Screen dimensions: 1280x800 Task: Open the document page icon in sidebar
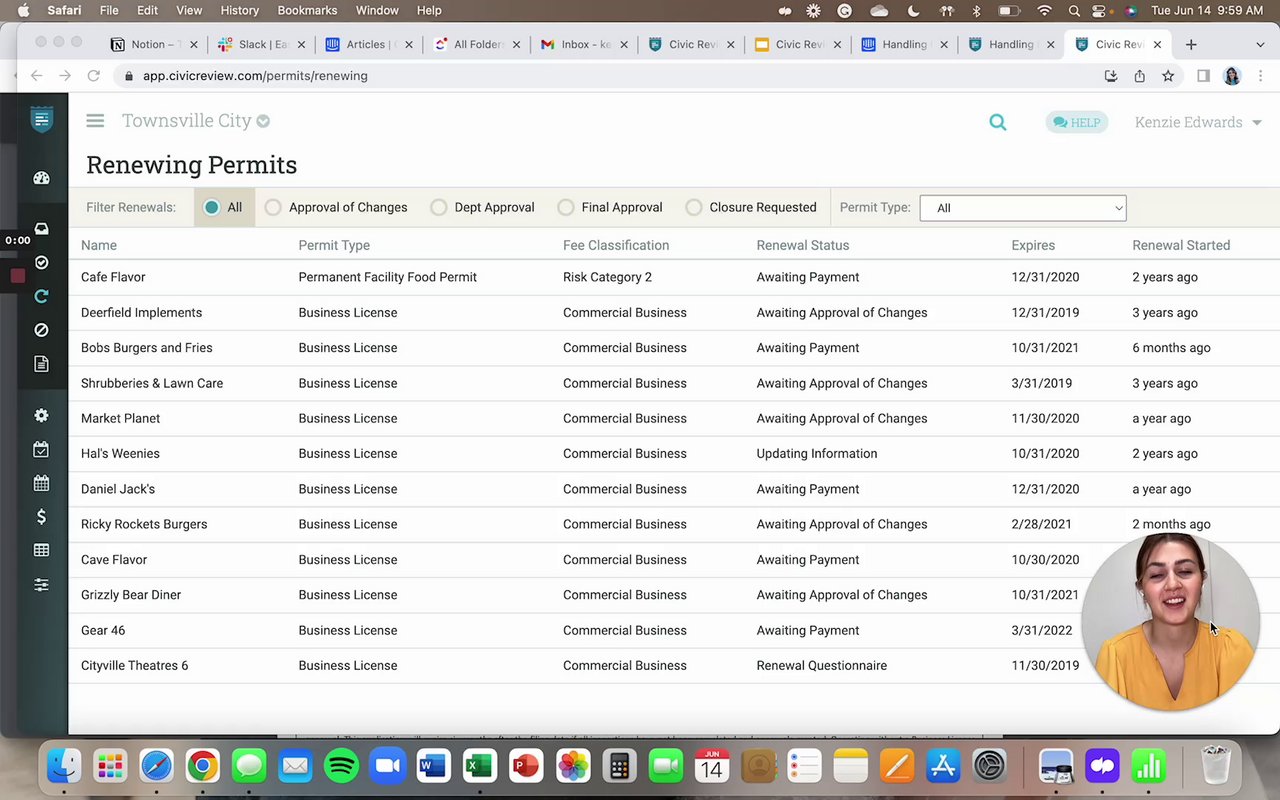pyautogui.click(x=41, y=364)
